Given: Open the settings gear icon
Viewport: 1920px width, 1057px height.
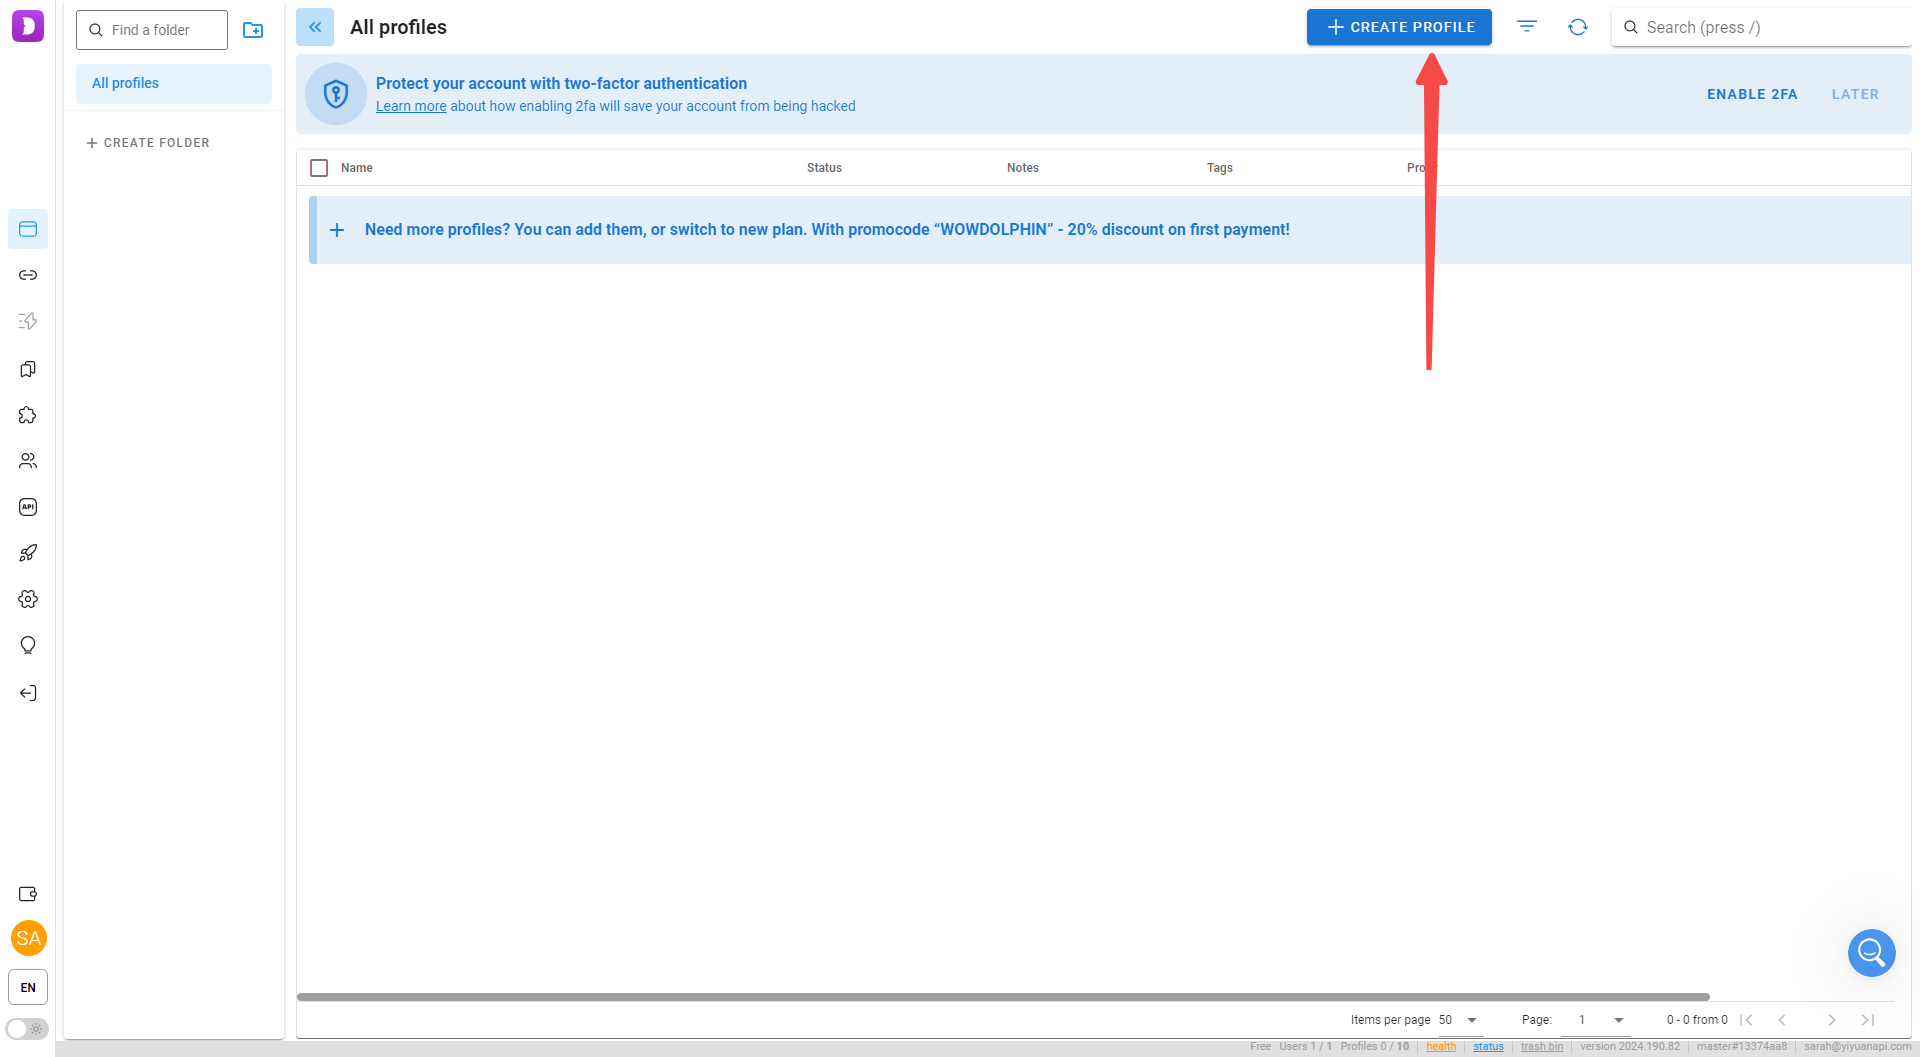Looking at the screenshot, I should point(28,599).
